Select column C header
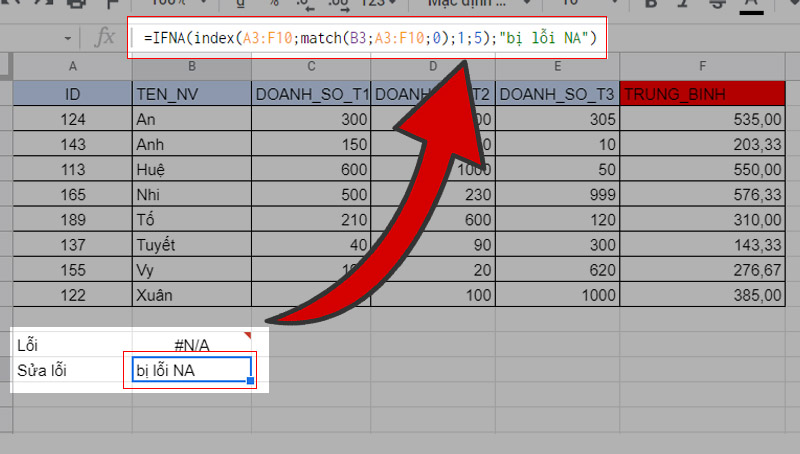 pos(311,67)
